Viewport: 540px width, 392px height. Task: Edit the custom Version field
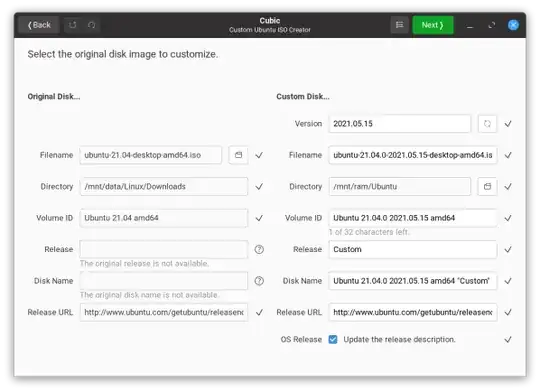[x=399, y=124]
